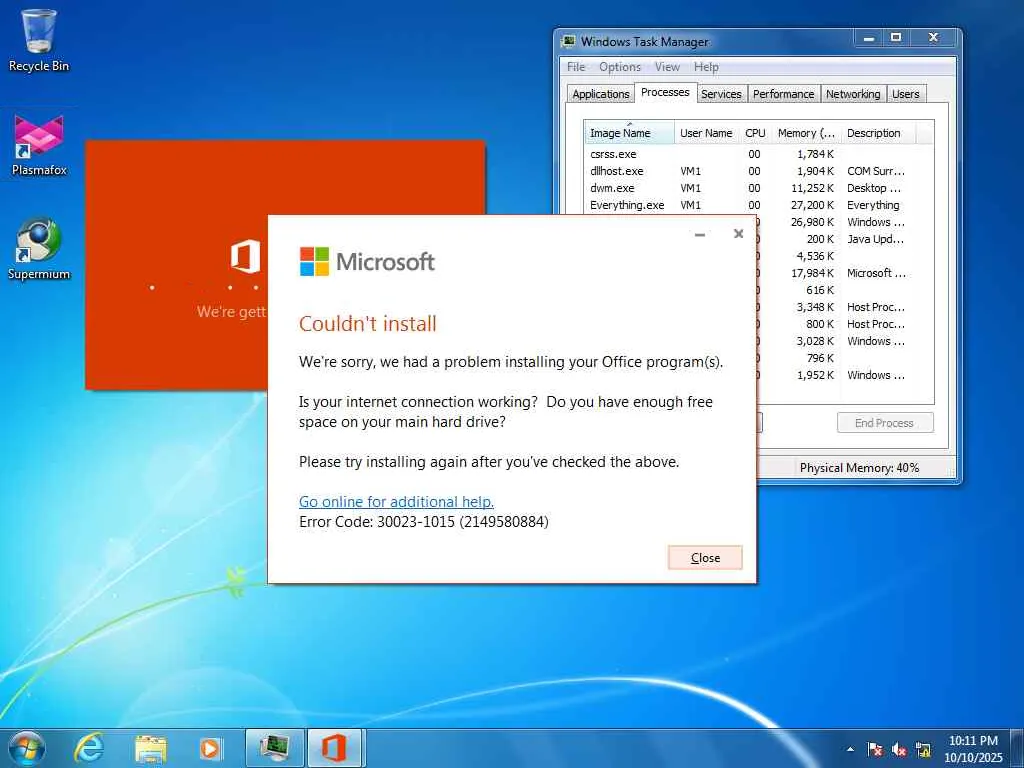Go to the Networking tab

[x=853, y=94]
